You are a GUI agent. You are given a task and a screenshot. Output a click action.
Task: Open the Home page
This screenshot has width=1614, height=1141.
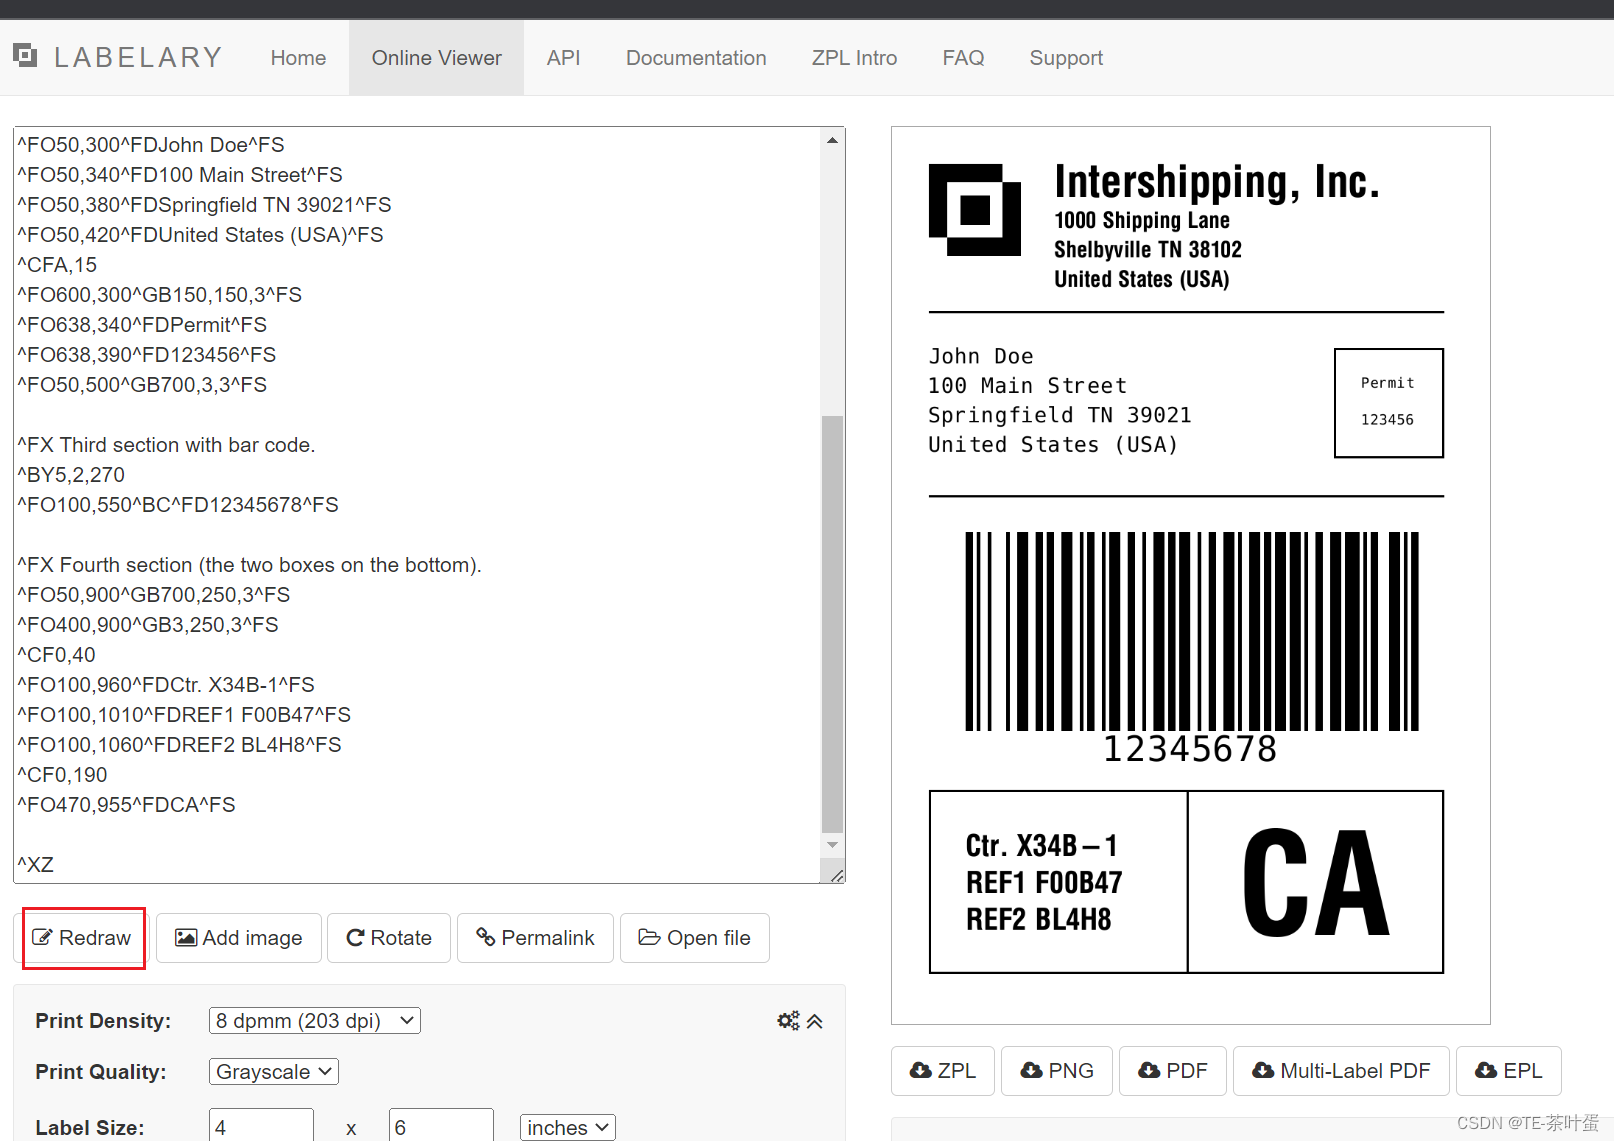(298, 58)
